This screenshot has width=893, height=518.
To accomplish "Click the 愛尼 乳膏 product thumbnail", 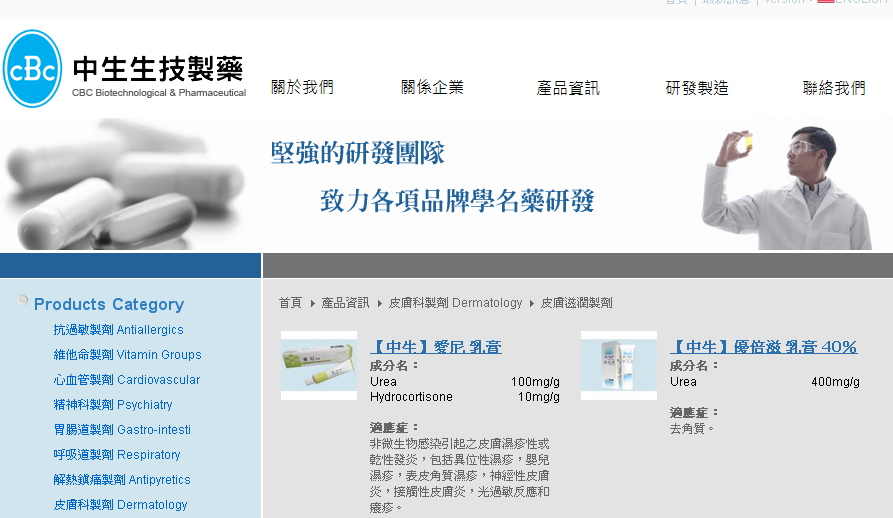I will pos(319,365).
